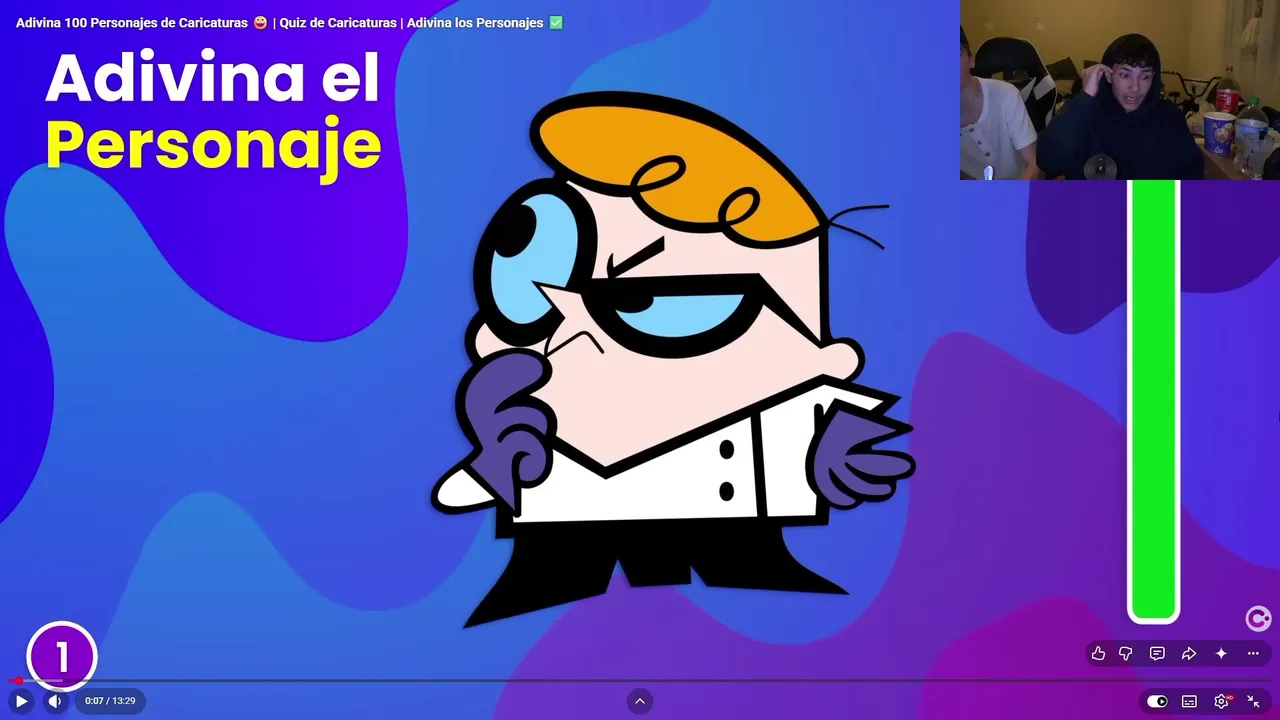Open the video title link at the top
This screenshot has width=1280, height=720.
pos(290,23)
